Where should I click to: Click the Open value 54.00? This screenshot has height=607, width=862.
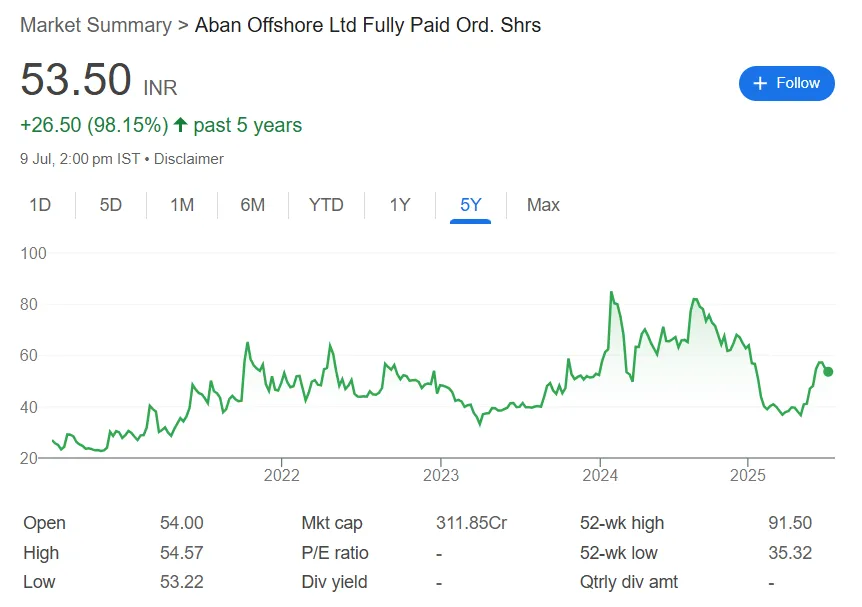coord(181,523)
